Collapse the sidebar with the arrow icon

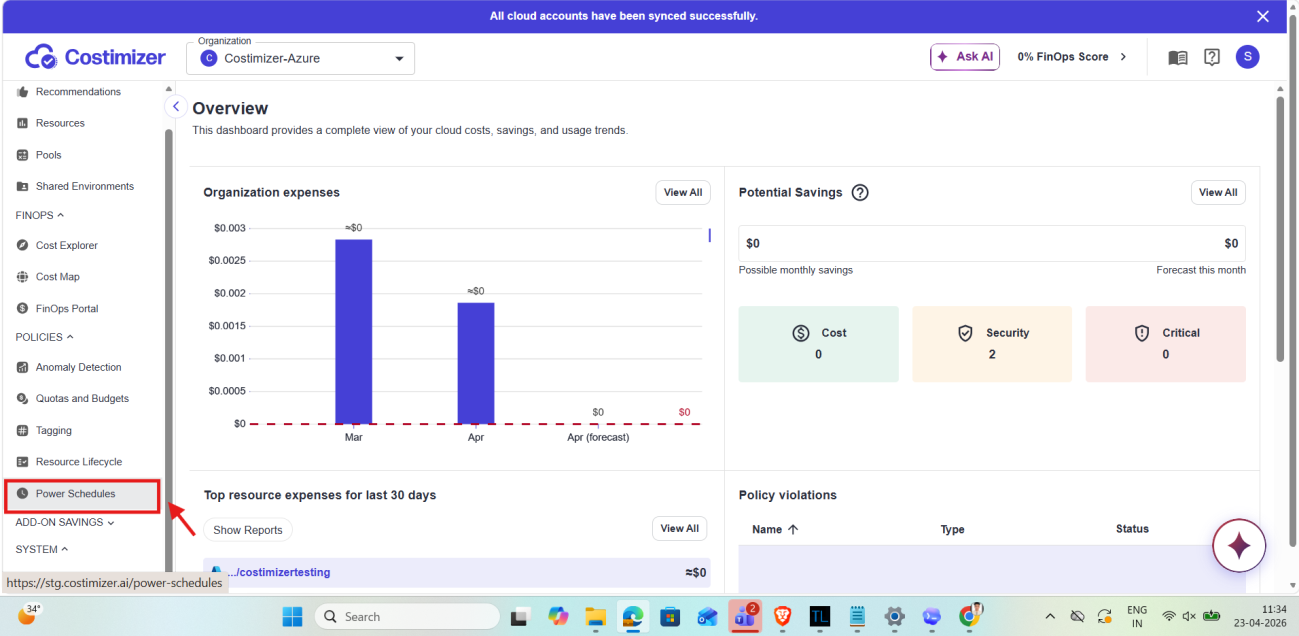click(x=176, y=106)
